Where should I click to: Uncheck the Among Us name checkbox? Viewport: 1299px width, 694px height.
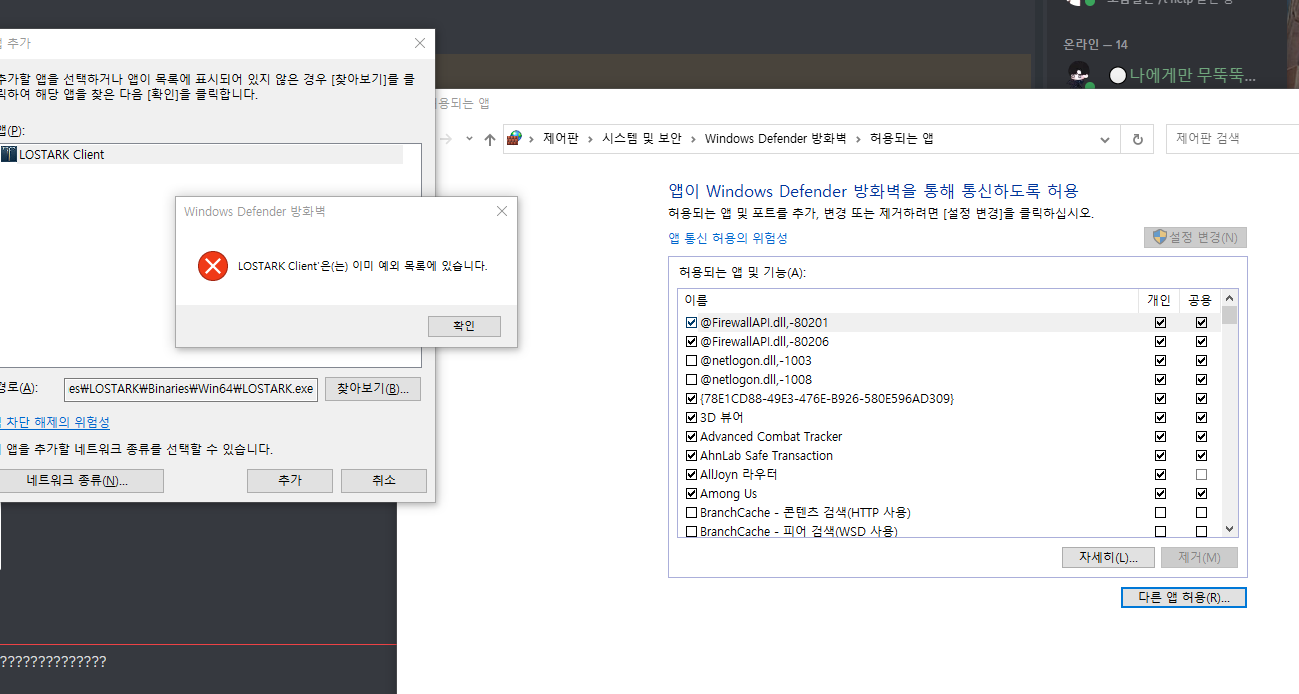(691, 494)
